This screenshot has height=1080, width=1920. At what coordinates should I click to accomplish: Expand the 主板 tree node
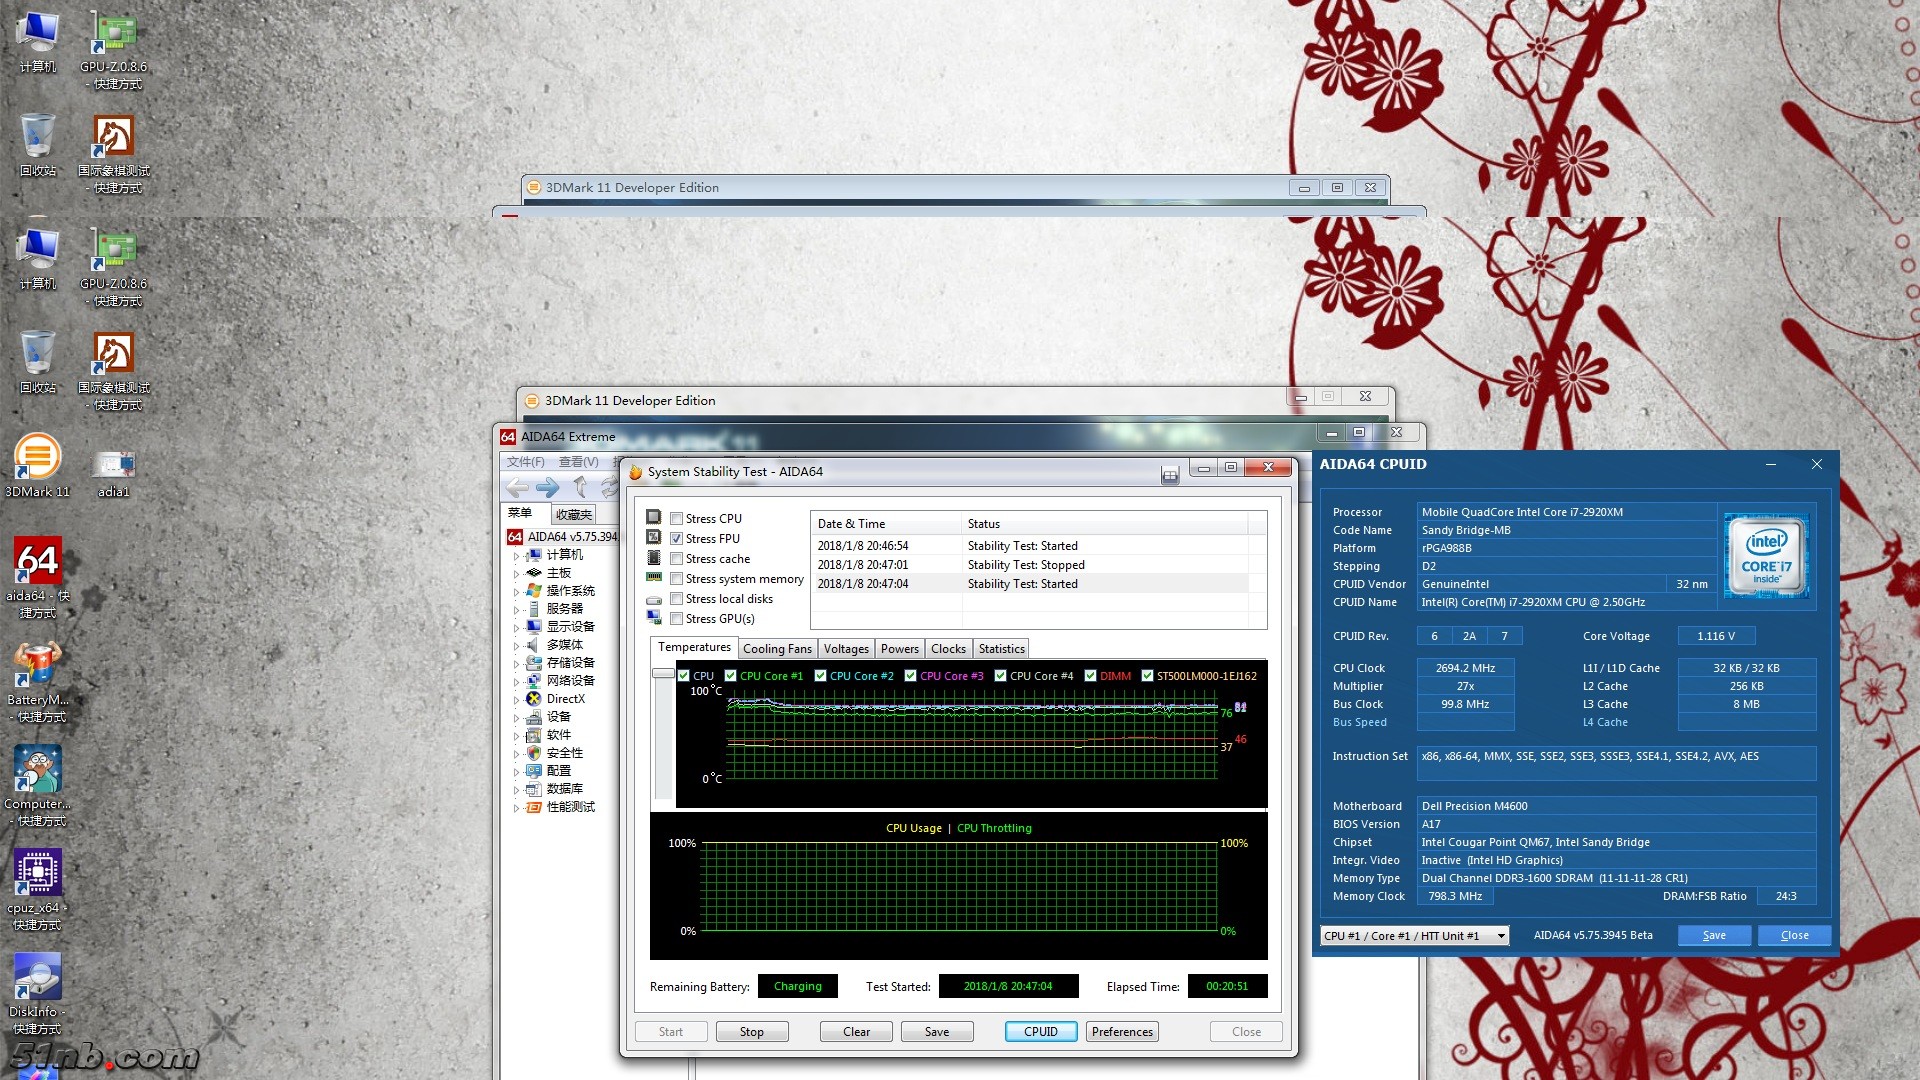click(x=517, y=573)
